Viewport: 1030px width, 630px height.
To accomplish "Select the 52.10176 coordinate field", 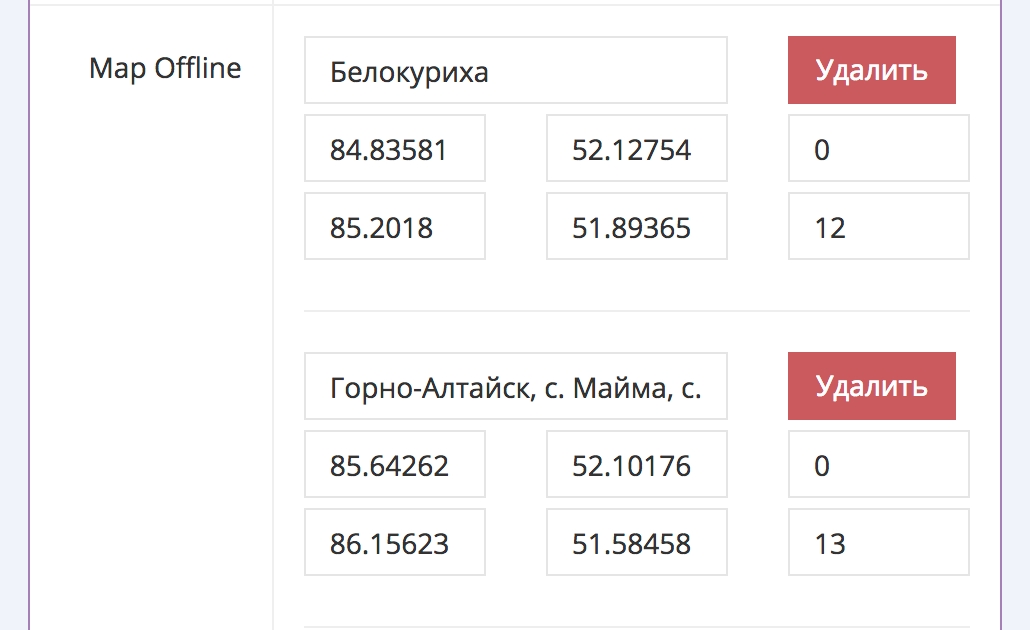I will click(636, 465).
